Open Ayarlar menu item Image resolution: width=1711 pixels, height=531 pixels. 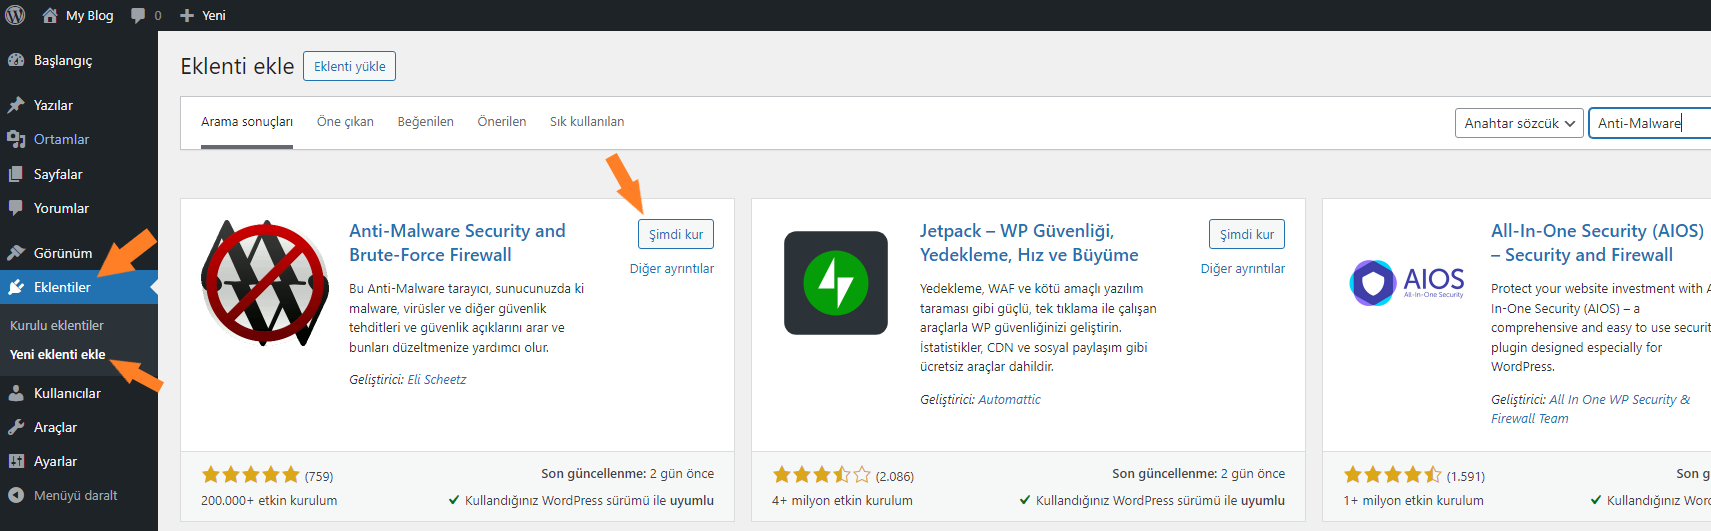(55, 461)
